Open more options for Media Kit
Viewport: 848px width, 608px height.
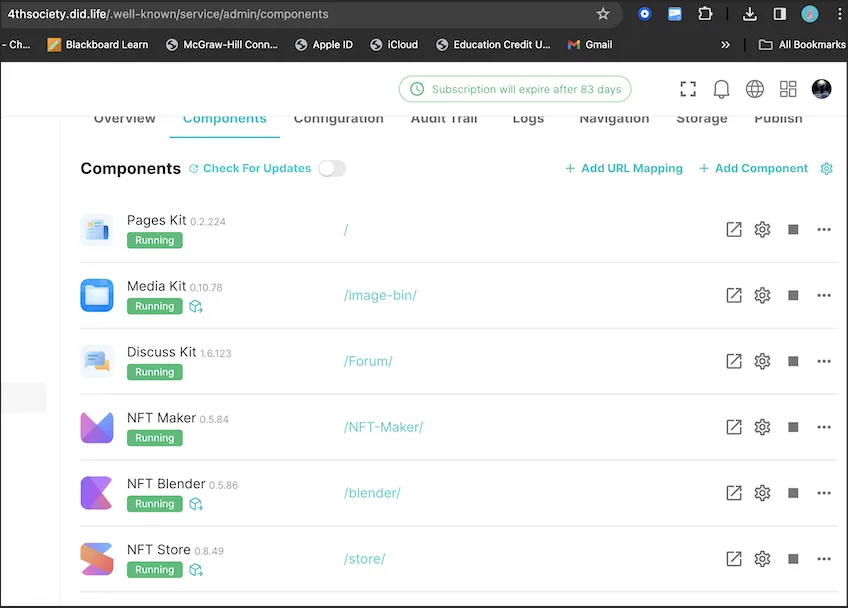[824, 295]
